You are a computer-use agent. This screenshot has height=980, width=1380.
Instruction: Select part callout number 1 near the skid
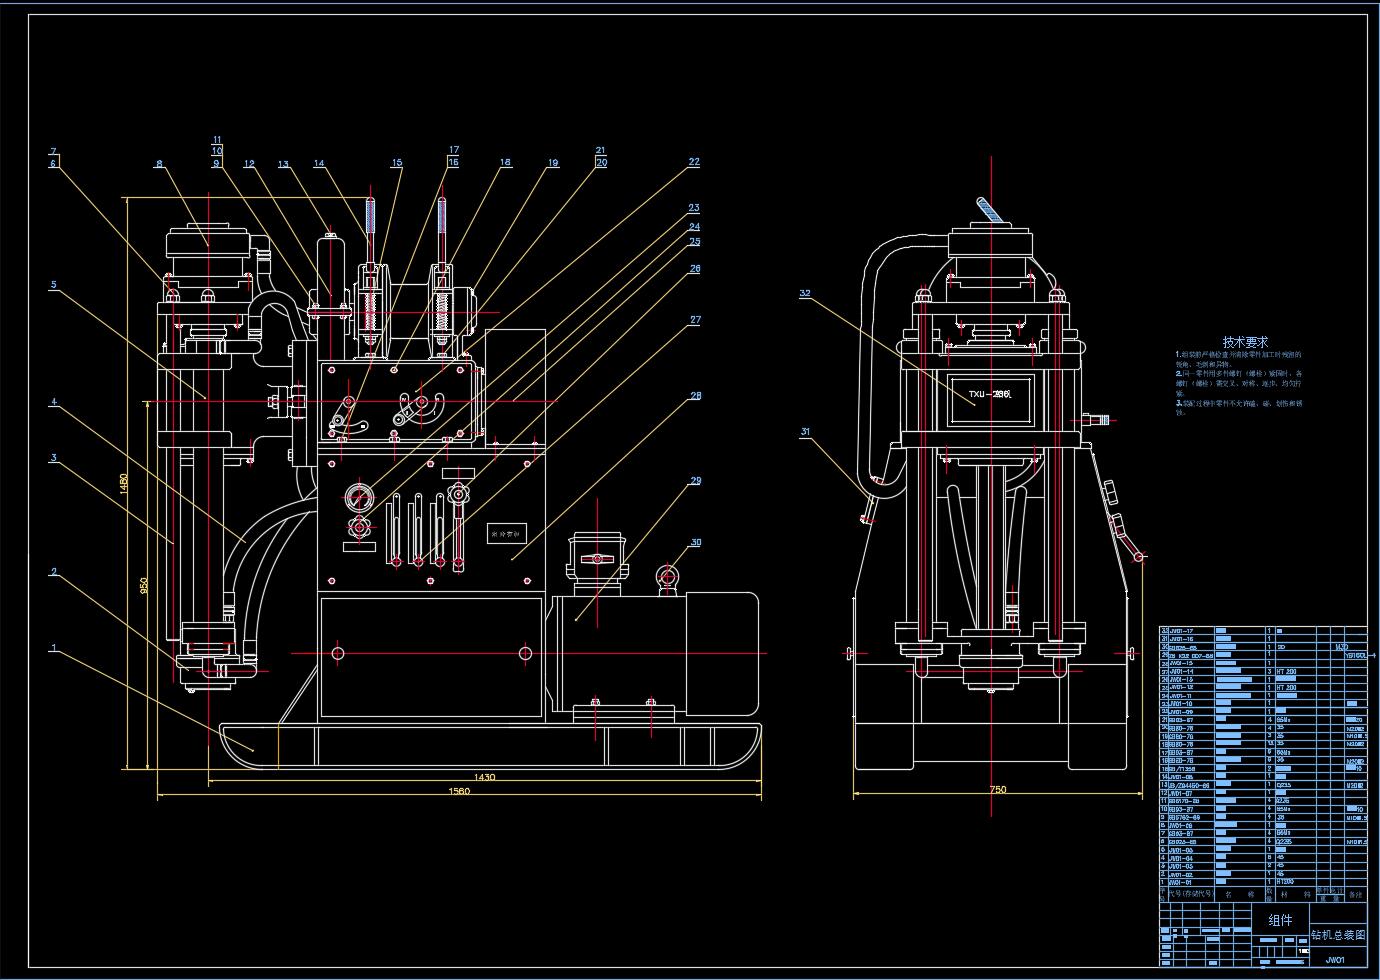coord(54,648)
